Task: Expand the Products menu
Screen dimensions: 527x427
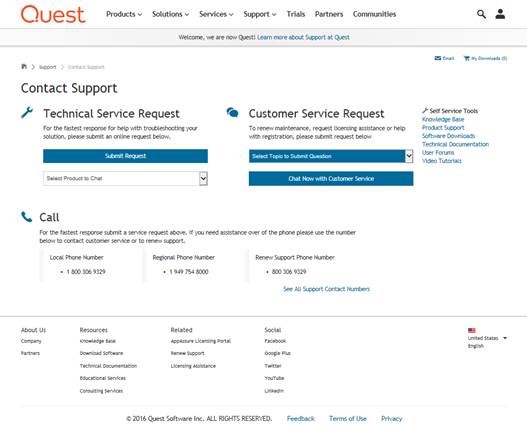Action: (x=124, y=14)
